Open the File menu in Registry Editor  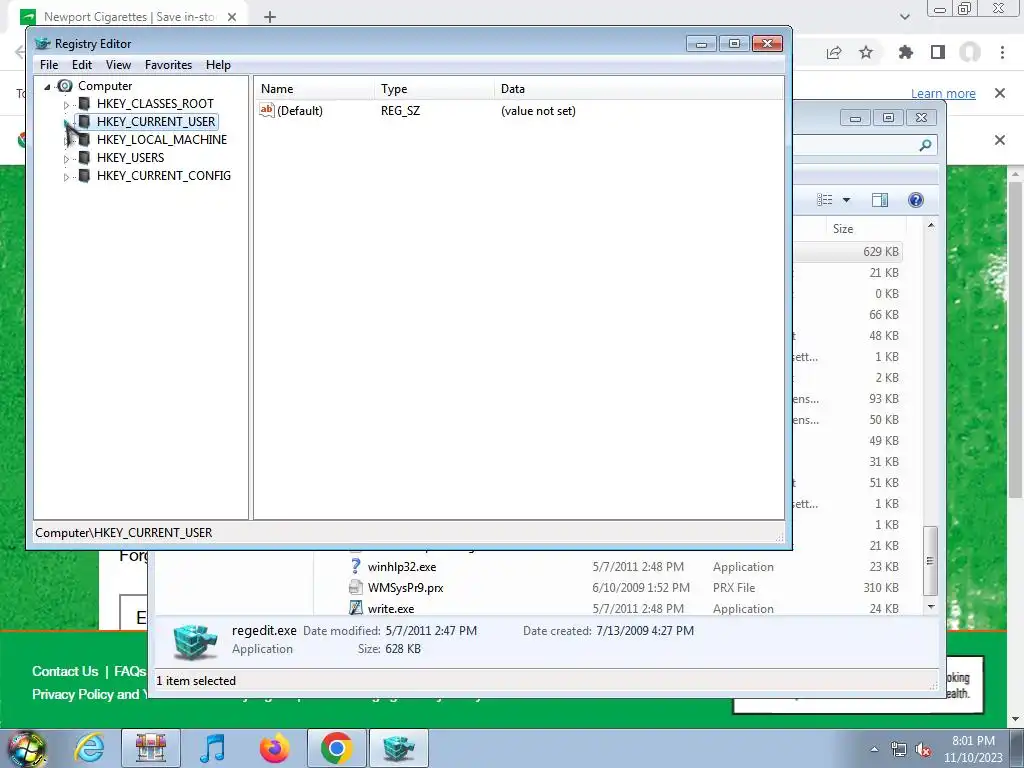point(49,65)
